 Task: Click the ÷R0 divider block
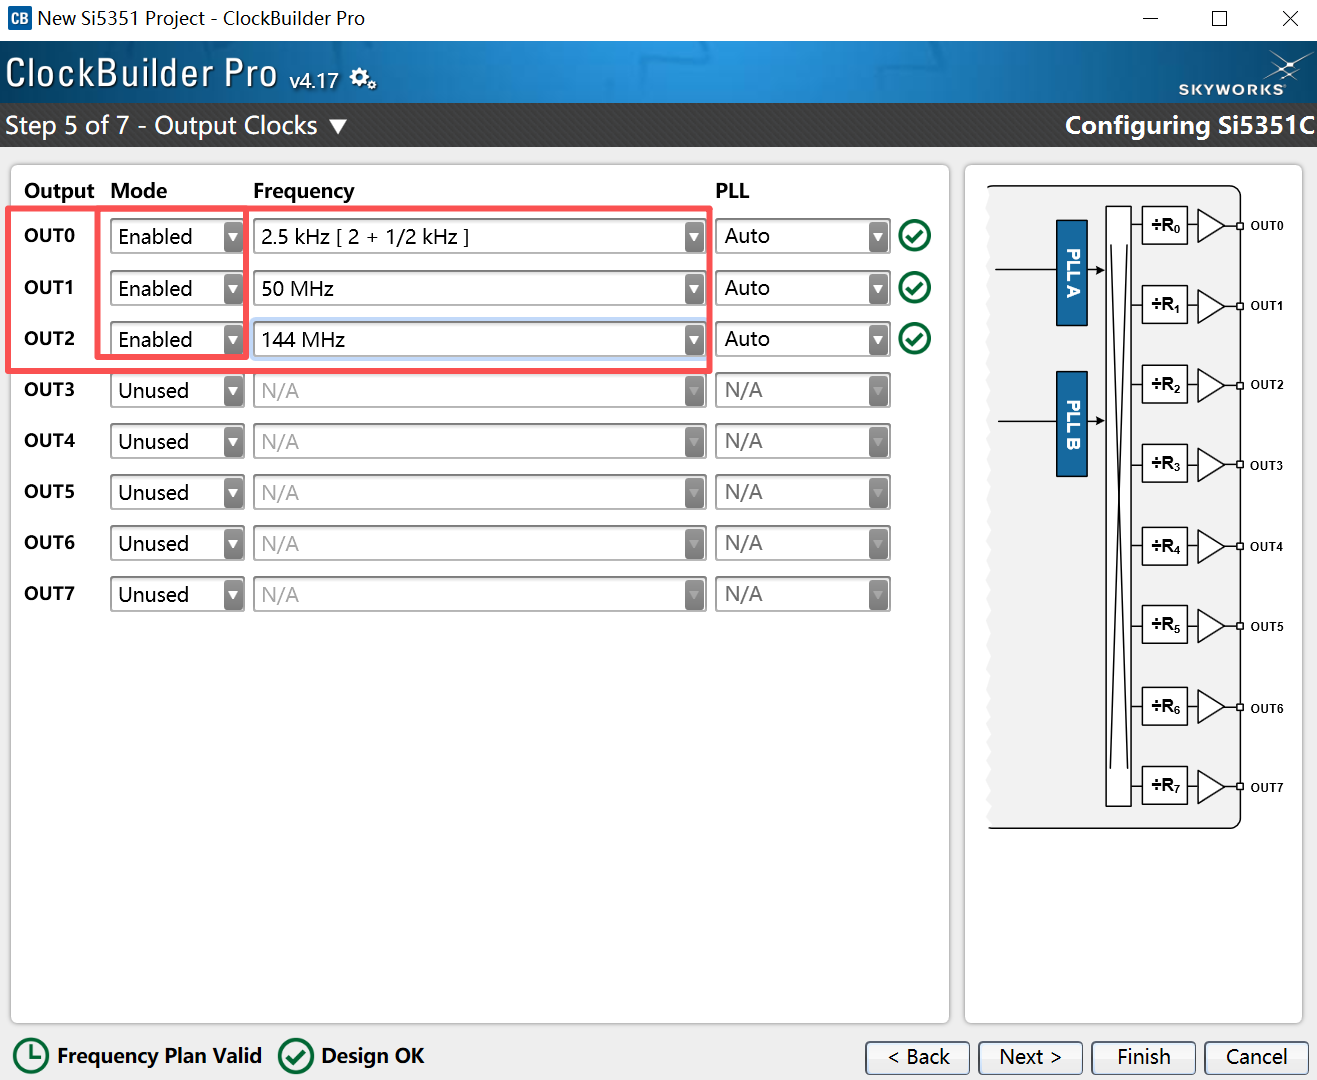point(1165,226)
